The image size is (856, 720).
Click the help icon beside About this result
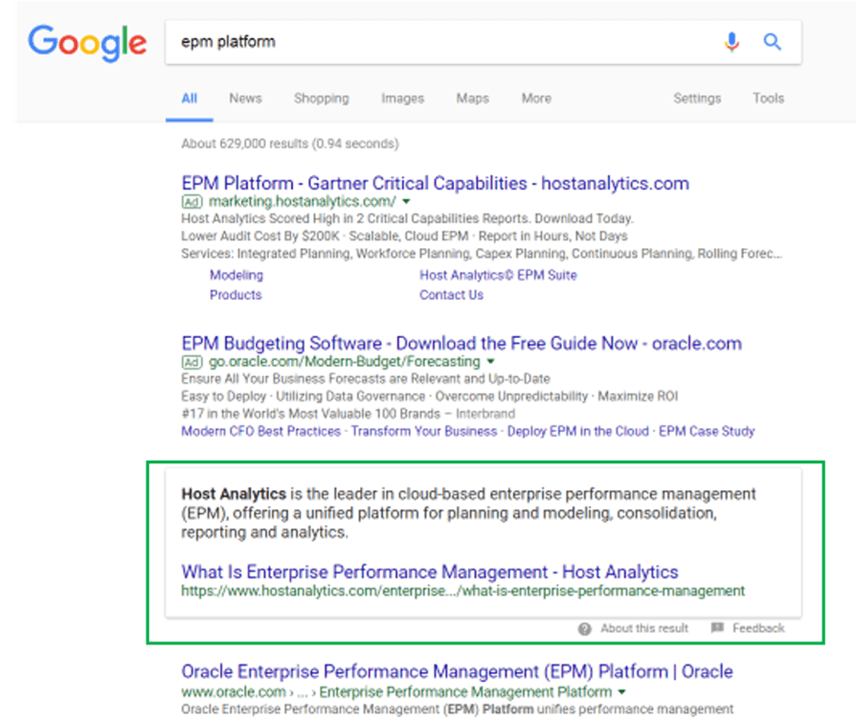585,629
